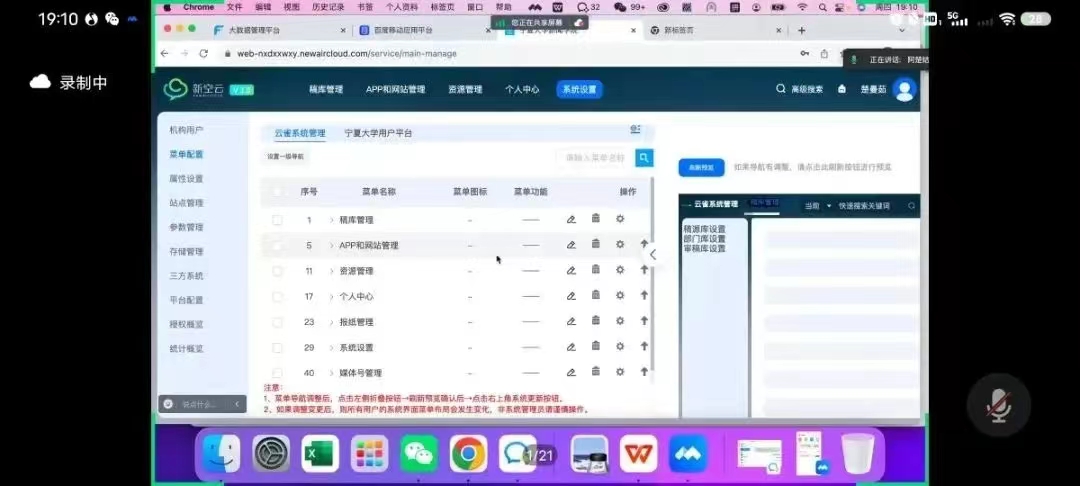Delete the 资源管理 menu via trash icon

596,270
